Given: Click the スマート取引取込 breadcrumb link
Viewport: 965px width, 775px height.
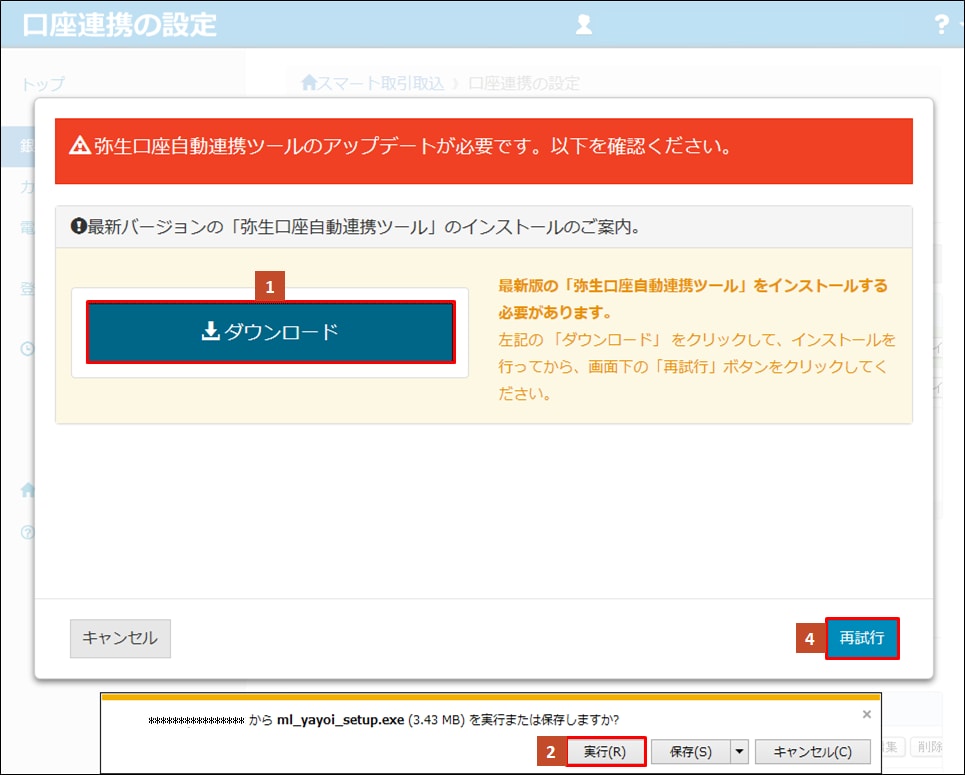Looking at the screenshot, I should click(381, 83).
